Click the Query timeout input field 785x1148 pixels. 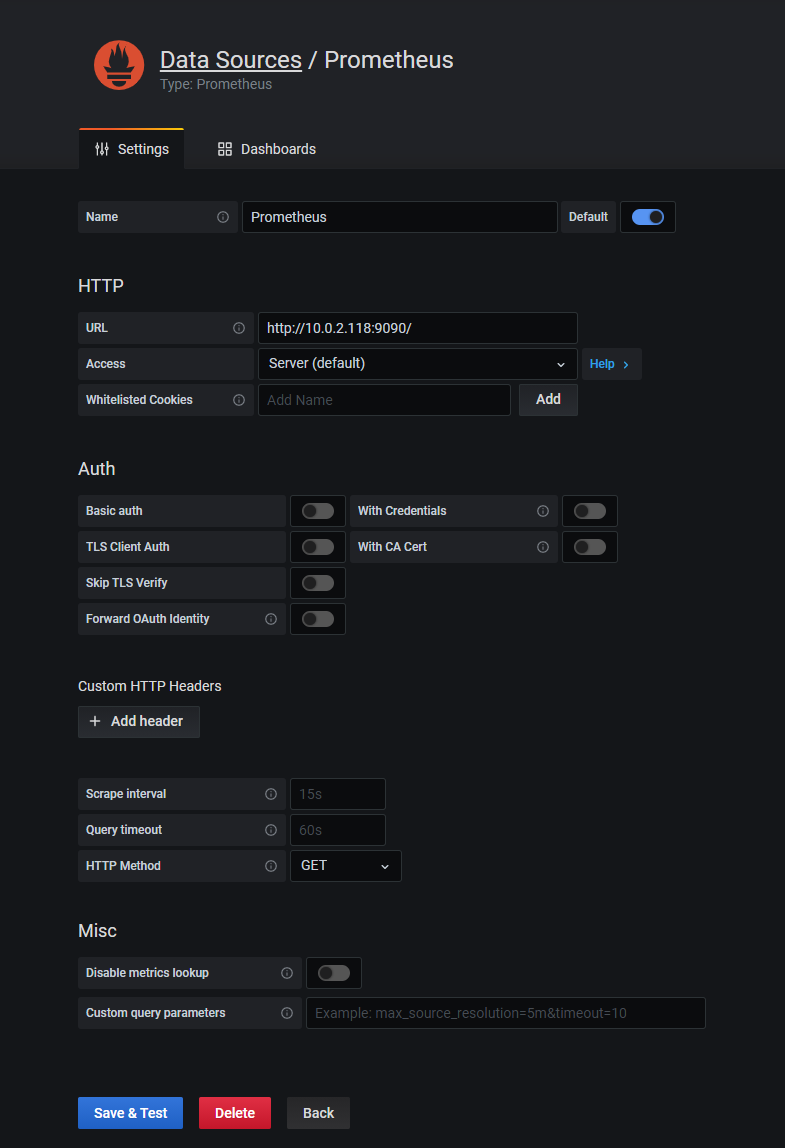(x=337, y=830)
